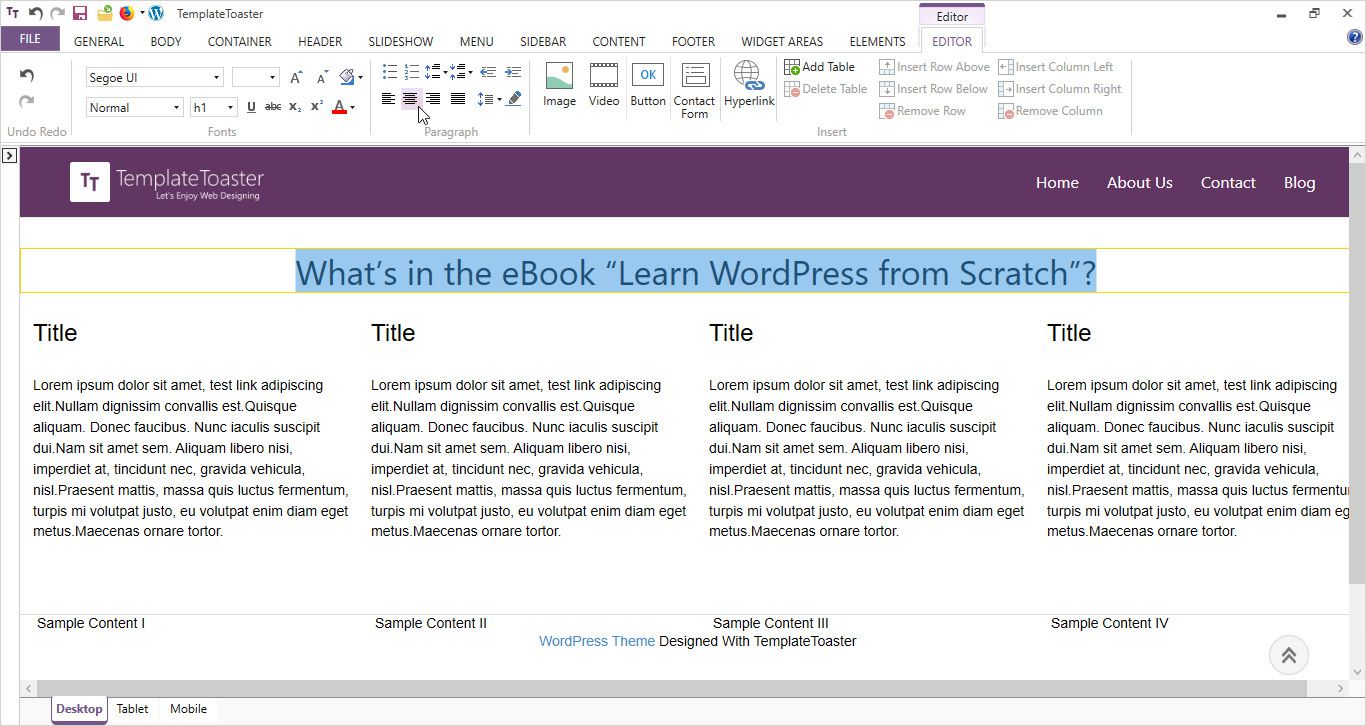Toggle justify text alignment
The width and height of the screenshot is (1366, 726).
458,99
